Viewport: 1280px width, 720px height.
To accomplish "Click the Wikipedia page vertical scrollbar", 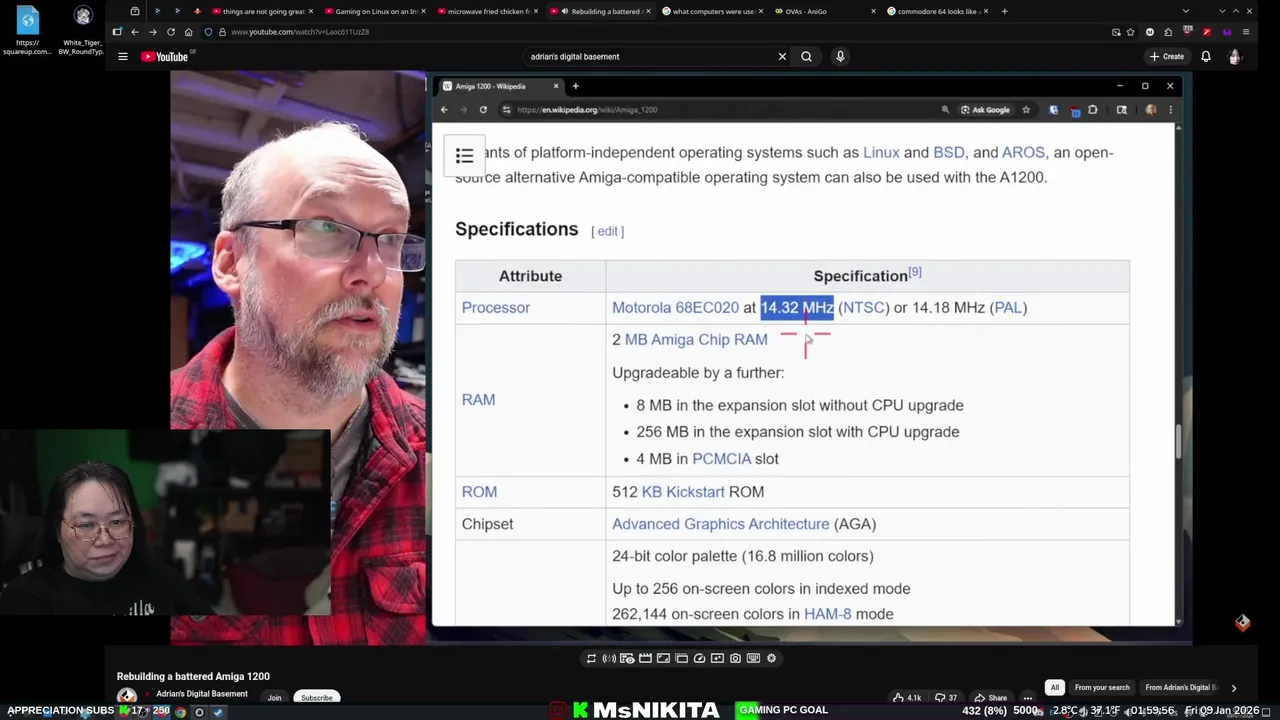I will [1179, 442].
